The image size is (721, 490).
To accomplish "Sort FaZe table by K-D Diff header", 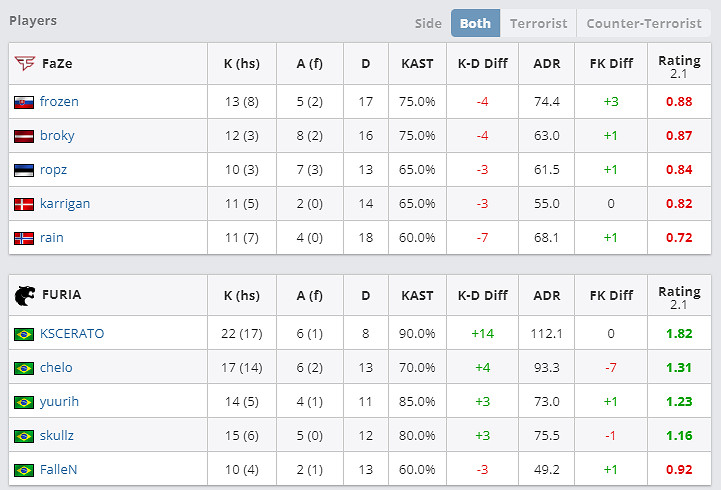I will (x=482, y=63).
